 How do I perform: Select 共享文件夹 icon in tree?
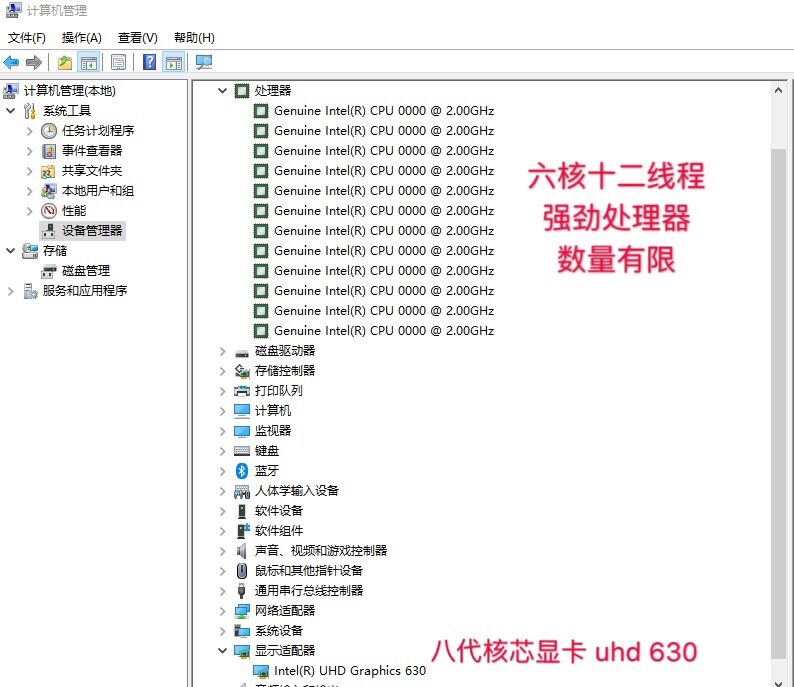point(48,171)
